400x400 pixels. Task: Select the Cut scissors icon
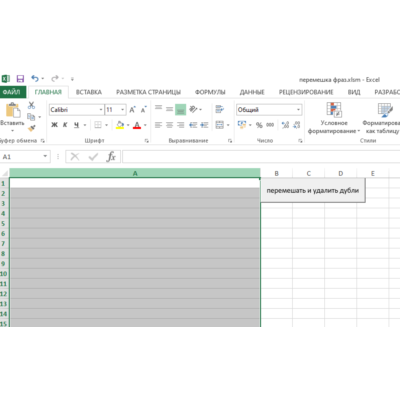[31, 106]
